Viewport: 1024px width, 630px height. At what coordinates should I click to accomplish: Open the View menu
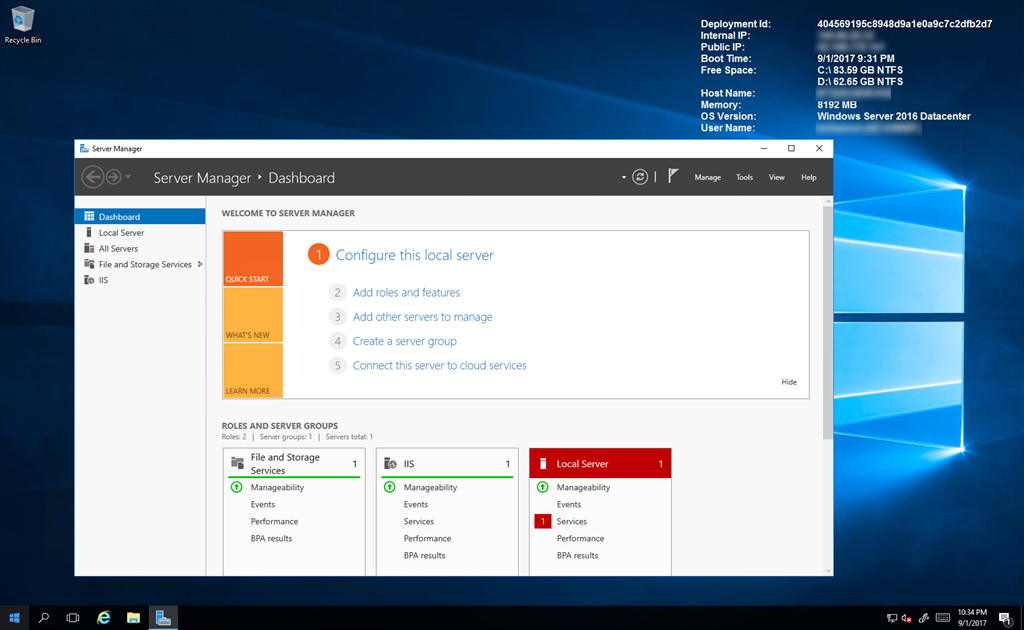pos(776,178)
